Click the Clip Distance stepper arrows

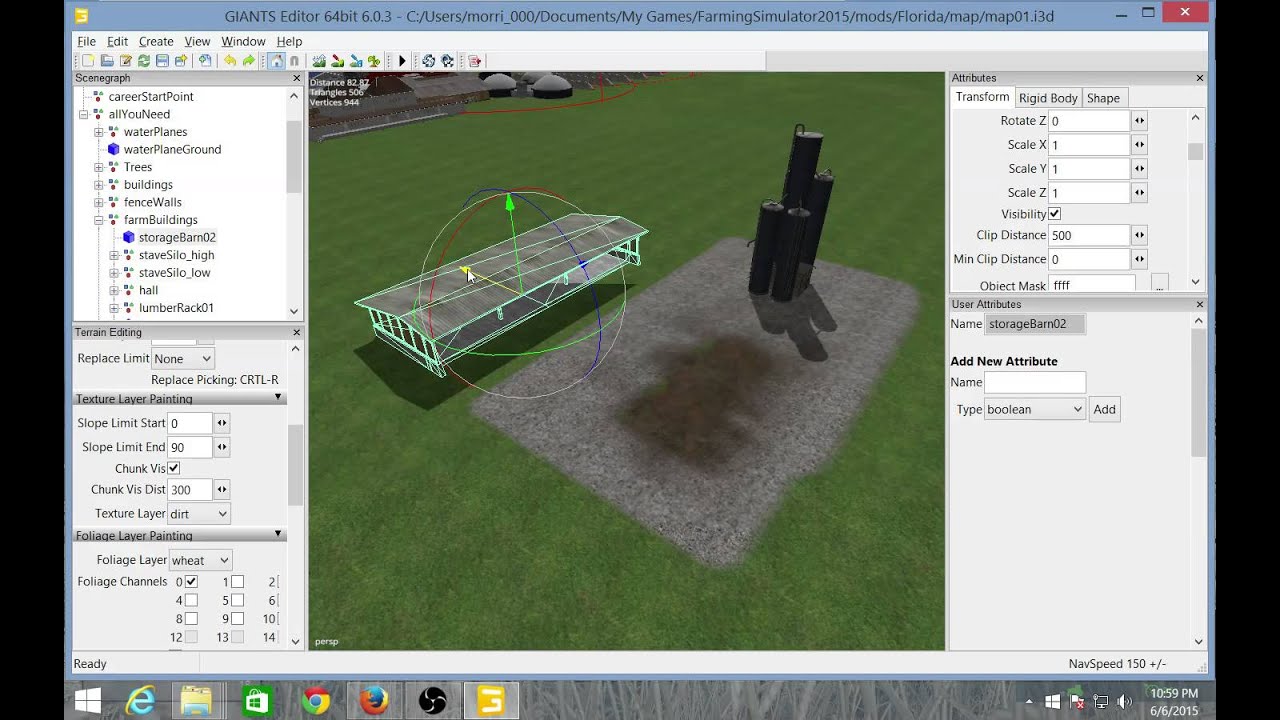[x=1139, y=236]
